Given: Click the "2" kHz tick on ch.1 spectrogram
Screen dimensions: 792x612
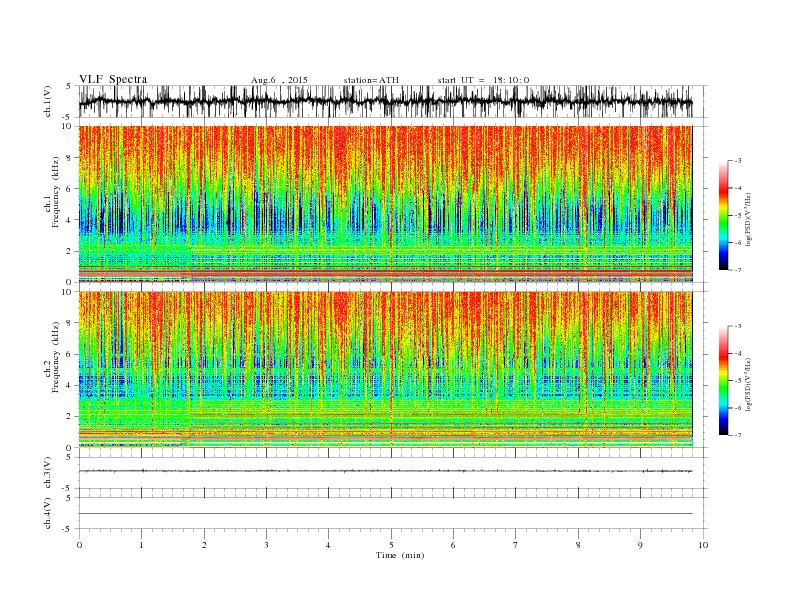Looking at the screenshot, I should 70,251.
